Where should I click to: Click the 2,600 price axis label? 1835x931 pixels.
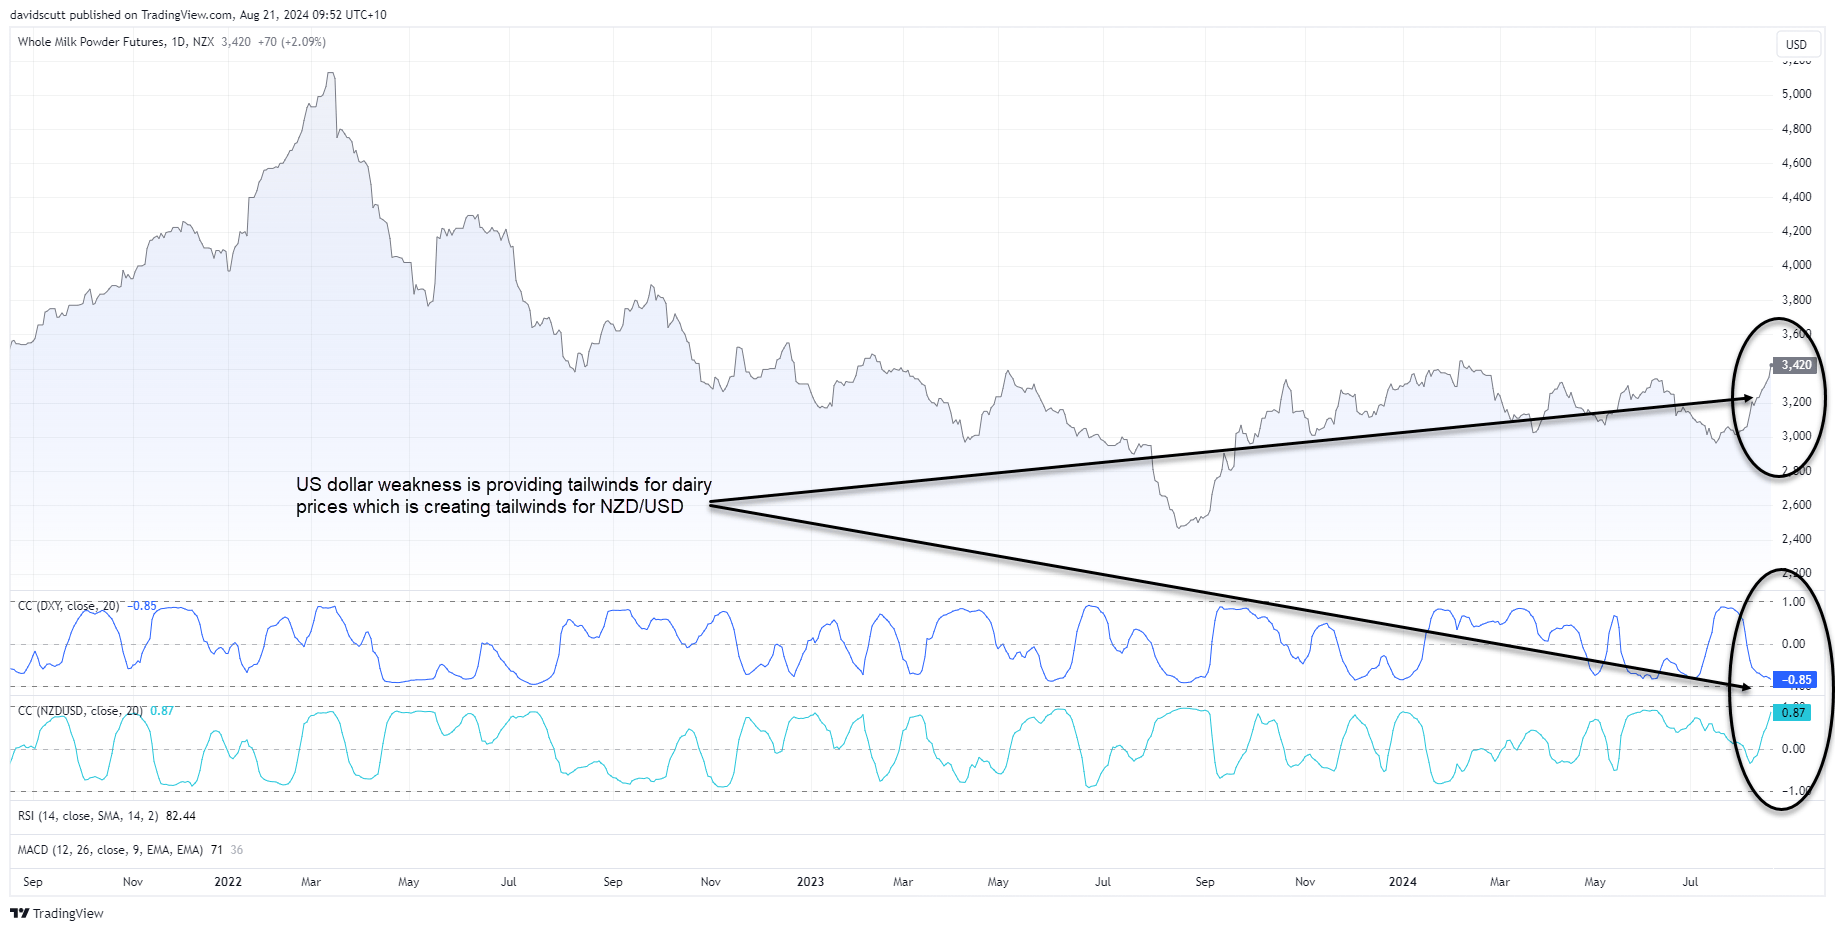pyautogui.click(x=1796, y=505)
